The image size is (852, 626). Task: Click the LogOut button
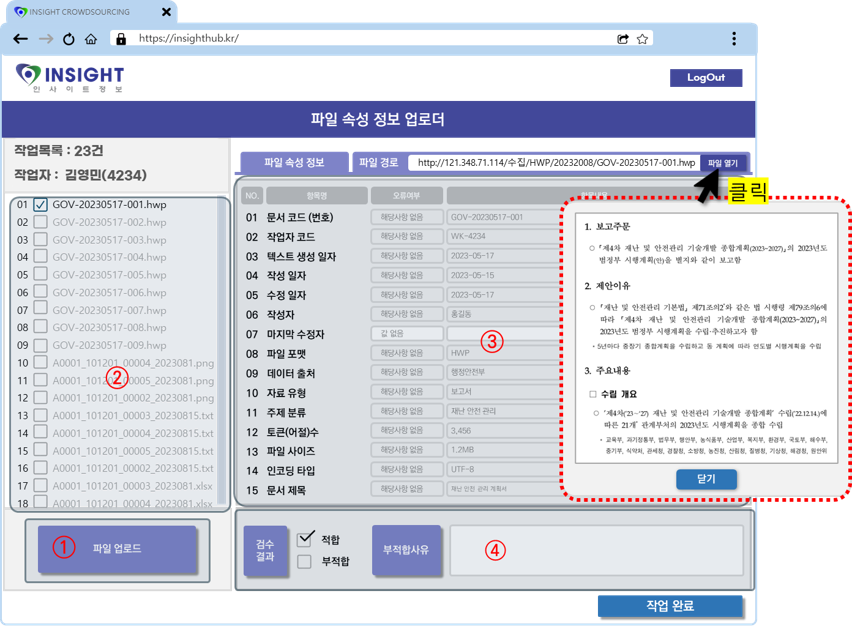click(706, 78)
